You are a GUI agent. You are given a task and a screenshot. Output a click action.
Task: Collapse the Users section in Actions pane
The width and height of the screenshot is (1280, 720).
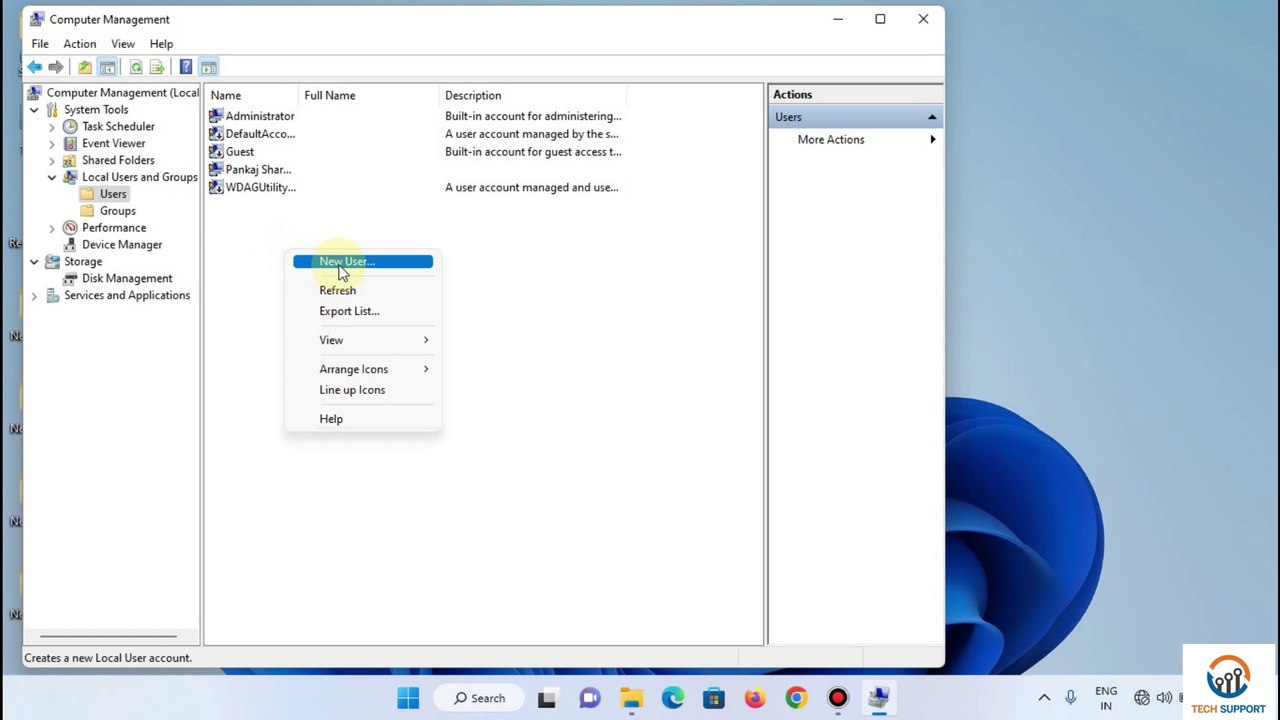pos(931,117)
